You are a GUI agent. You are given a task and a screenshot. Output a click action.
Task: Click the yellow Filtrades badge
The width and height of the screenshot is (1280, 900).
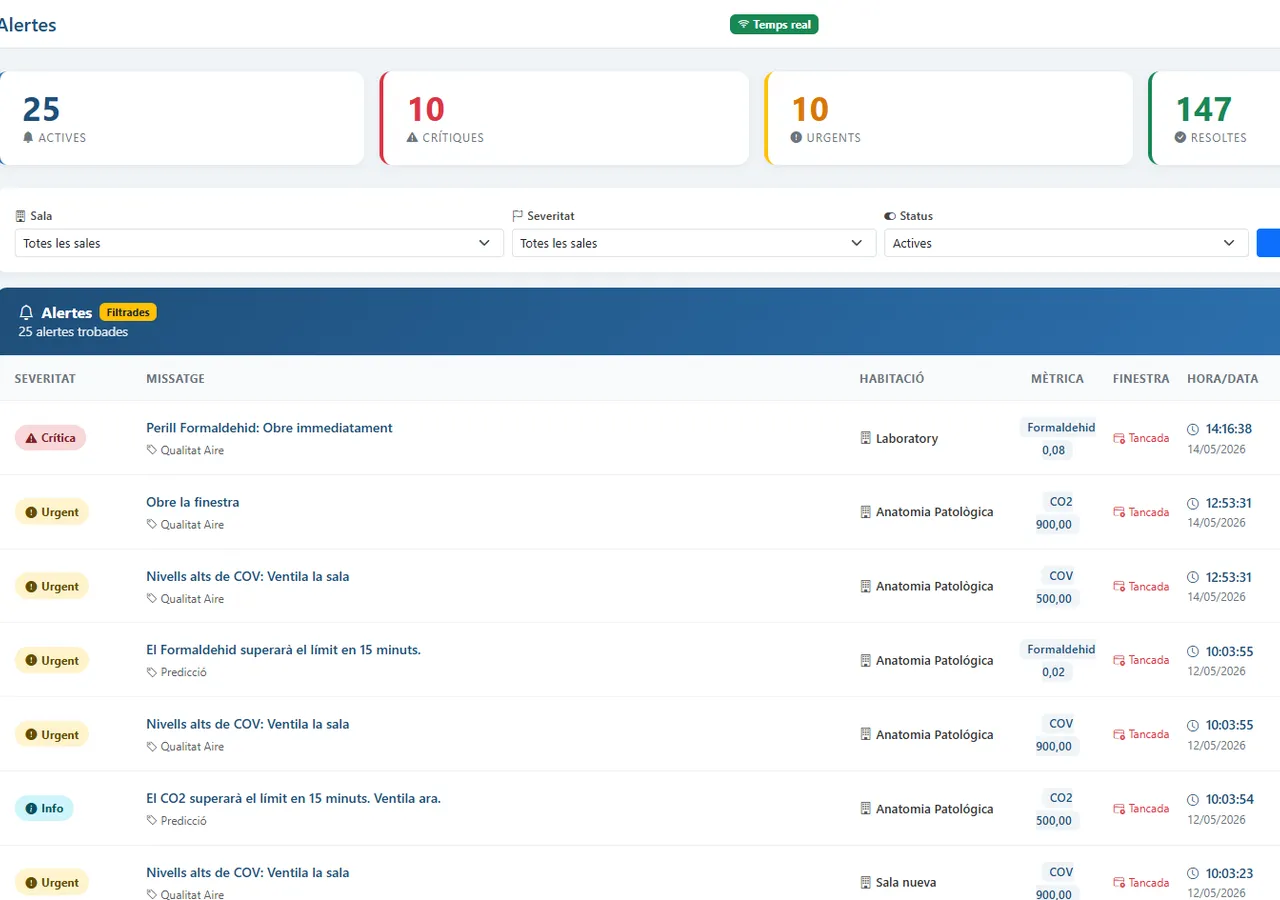tap(128, 312)
